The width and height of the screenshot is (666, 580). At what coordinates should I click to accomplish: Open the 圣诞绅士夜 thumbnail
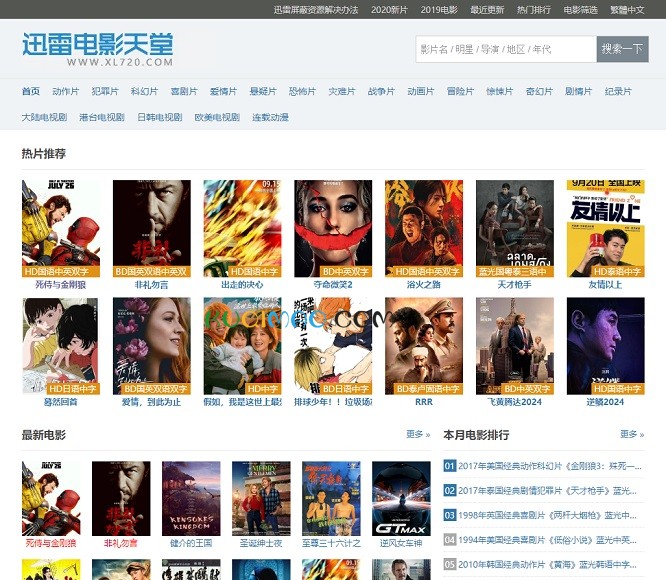coord(261,498)
